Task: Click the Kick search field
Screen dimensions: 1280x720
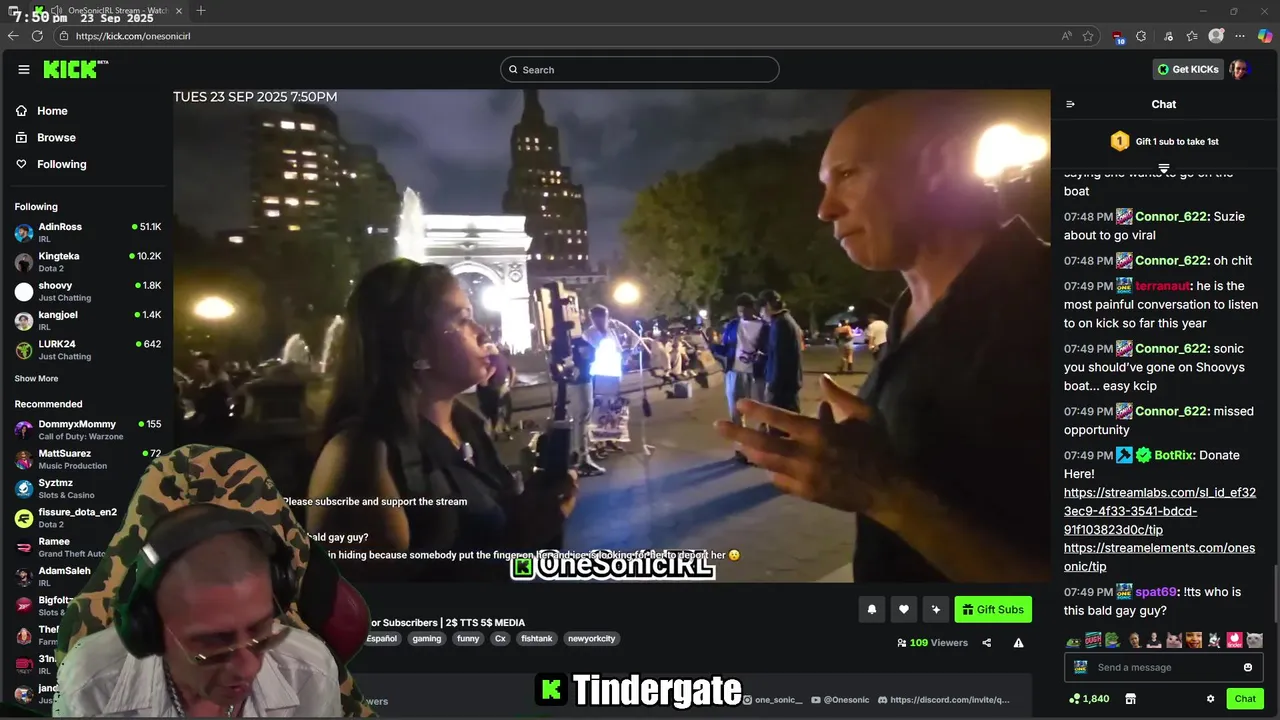Action: (x=640, y=69)
